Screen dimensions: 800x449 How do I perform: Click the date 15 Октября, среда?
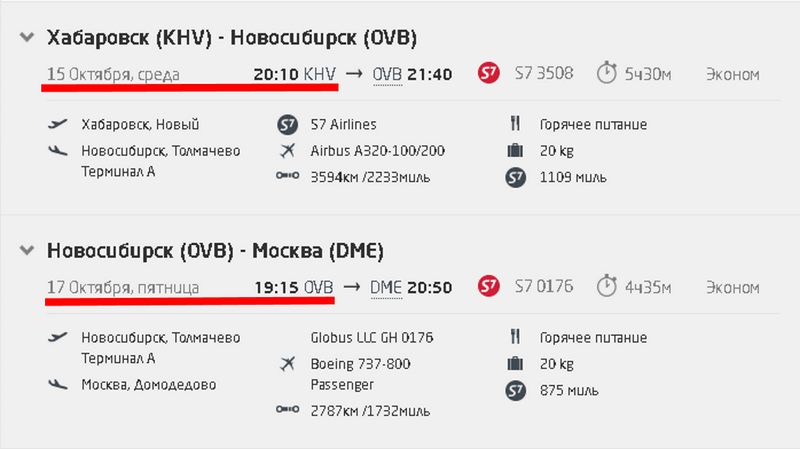pos(112,74)
